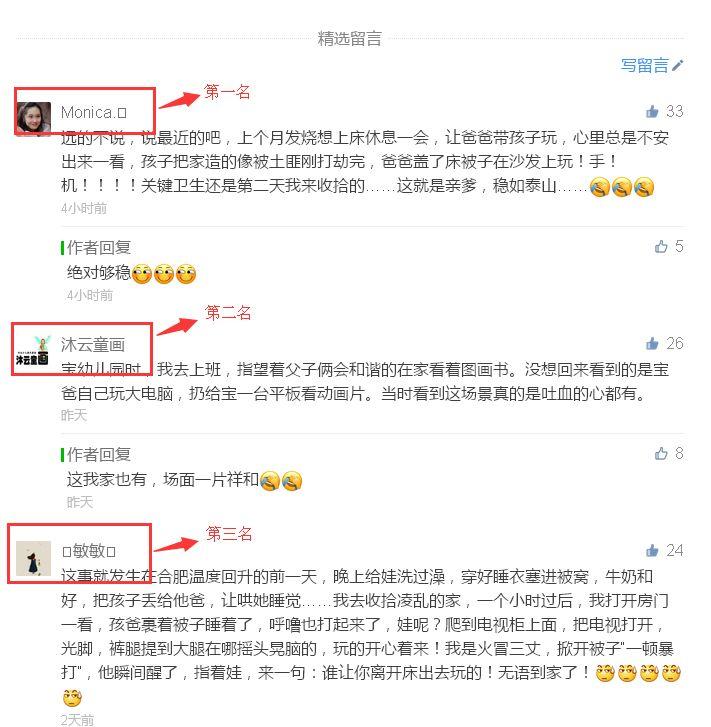Open 沐云童画's profile avatar

[x=33, y=351]
